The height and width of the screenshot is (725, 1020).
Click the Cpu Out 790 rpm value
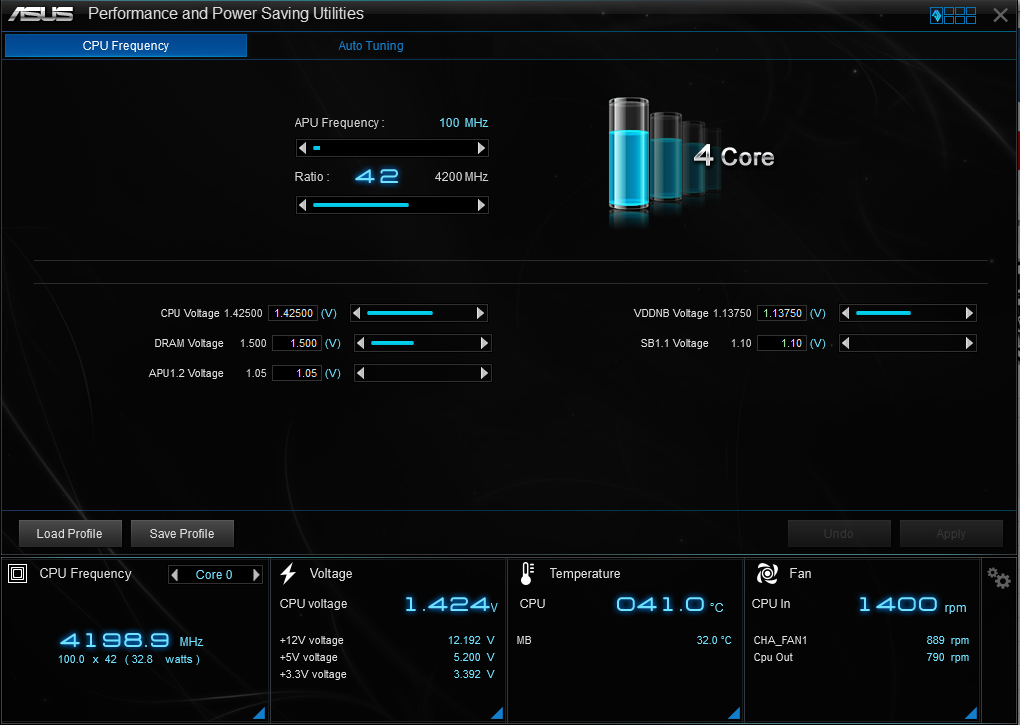tap(948, 657)
